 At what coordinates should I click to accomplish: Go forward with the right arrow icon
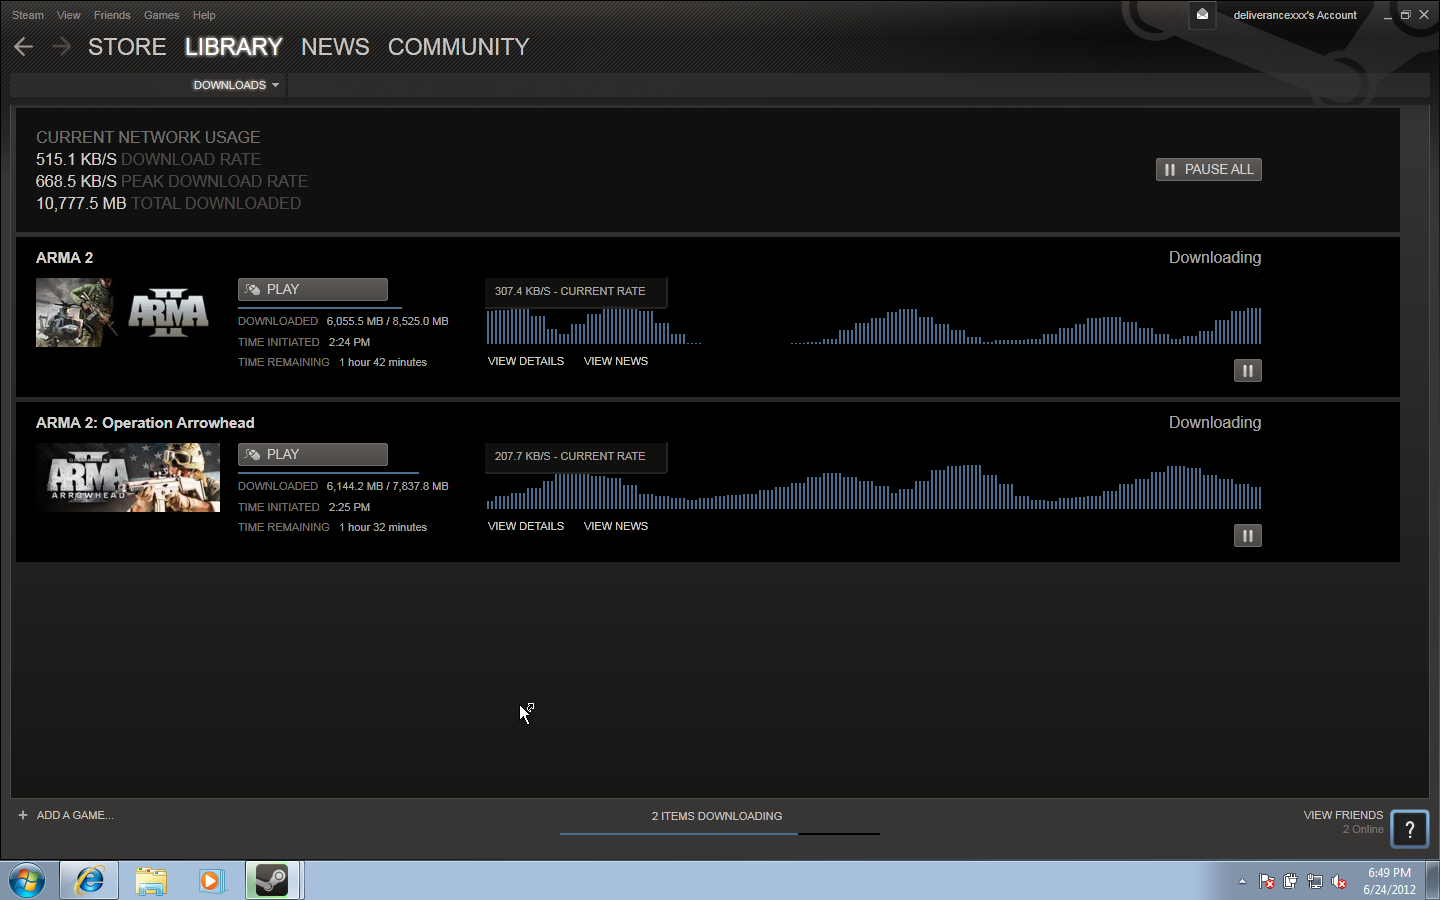[x=61, y=47]
